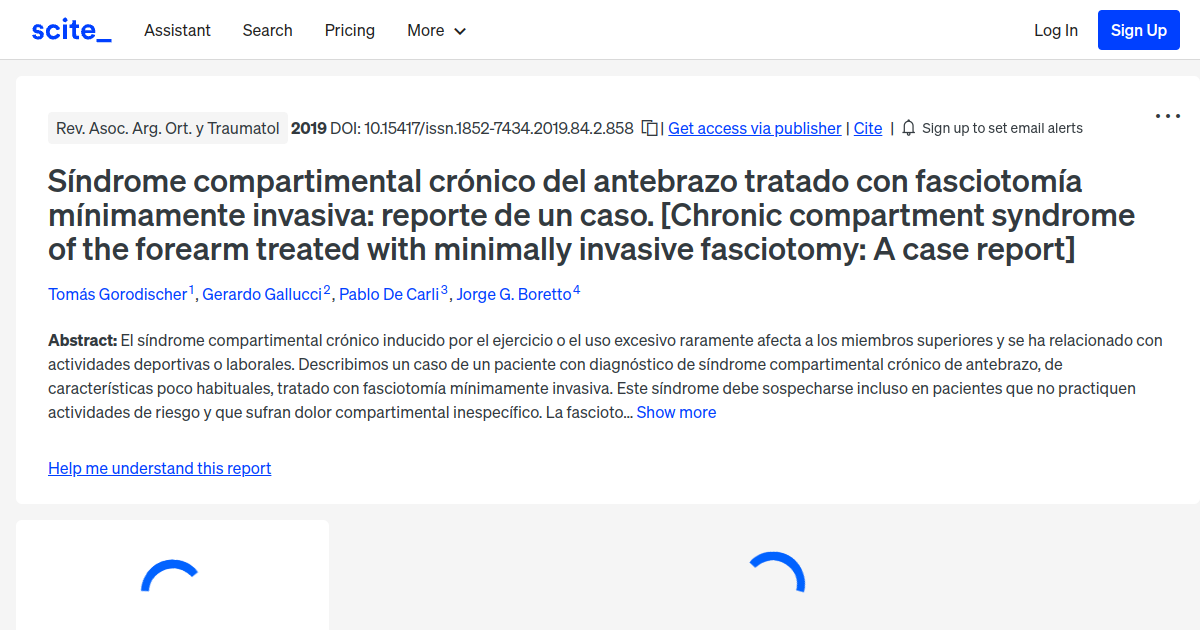Open the Assistant page
The image size is (1200, 630).
[177, 30]
